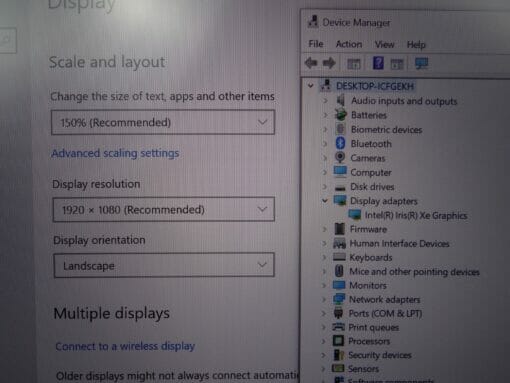Click the Firmware category icon
This screenshot has height=383, width=510.
point(339,229)
